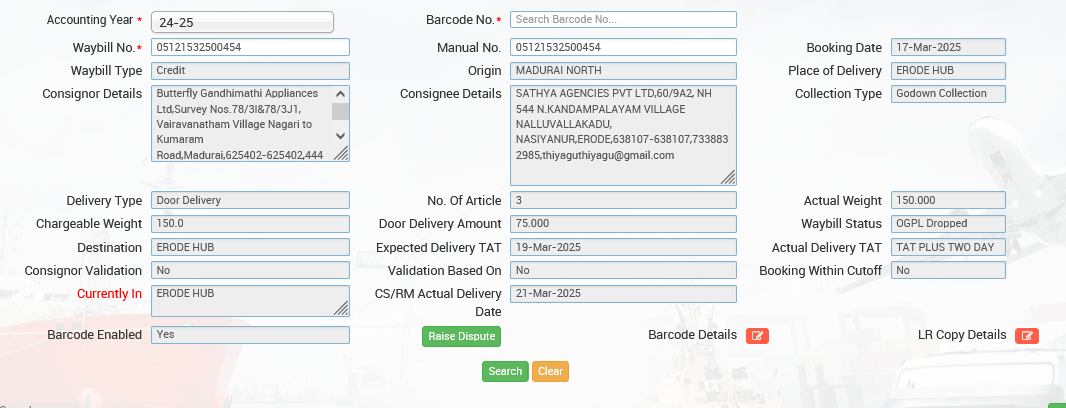Click the green Search button

click(505, 371)
